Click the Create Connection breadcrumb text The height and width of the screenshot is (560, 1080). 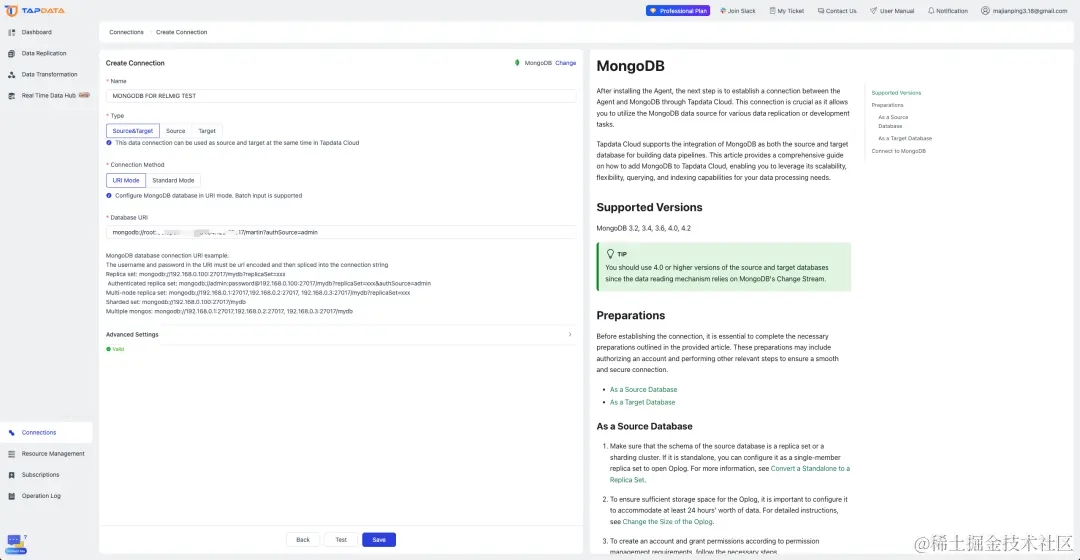pos(181,32)
